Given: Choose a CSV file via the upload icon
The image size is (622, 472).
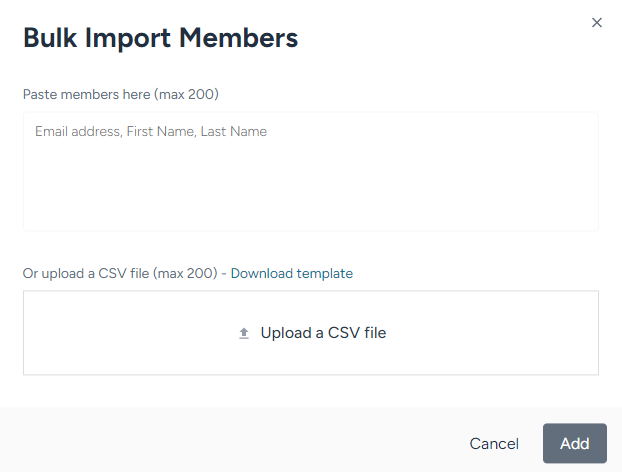Looking at the screenshot, I should [244, 333].
